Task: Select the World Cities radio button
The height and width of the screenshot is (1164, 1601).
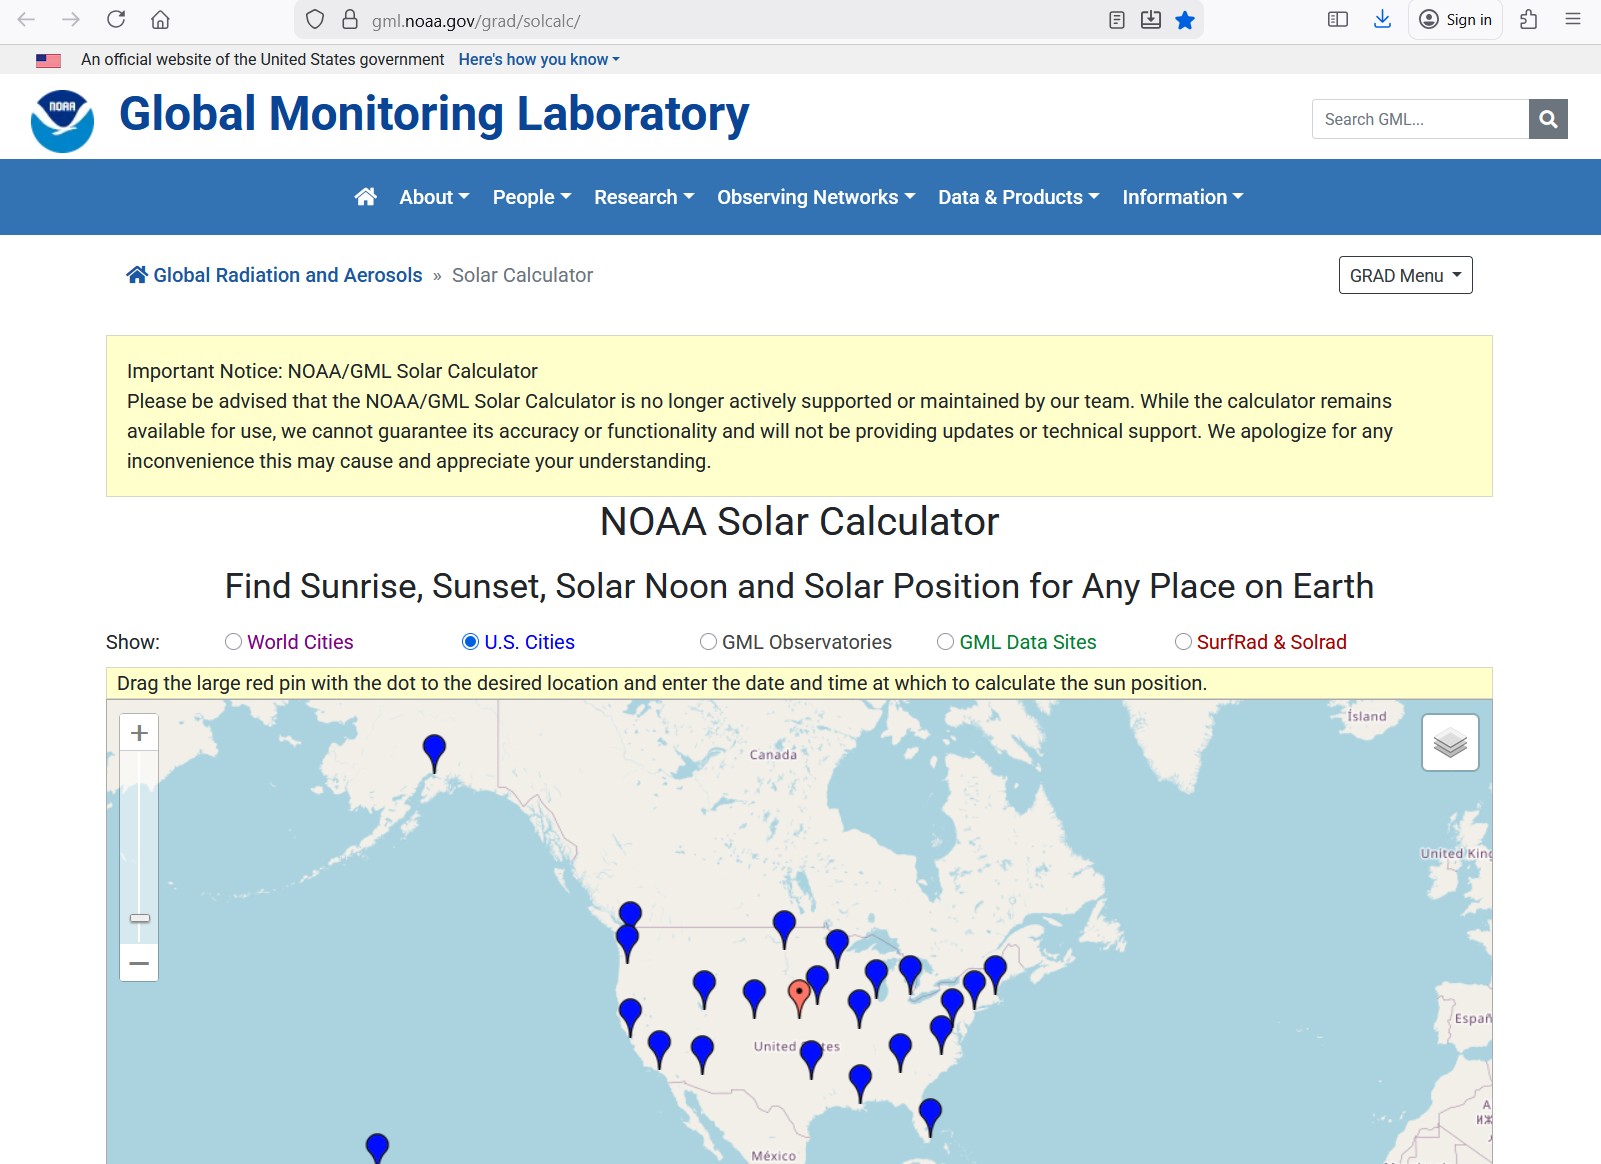Action: click(234, 642)
